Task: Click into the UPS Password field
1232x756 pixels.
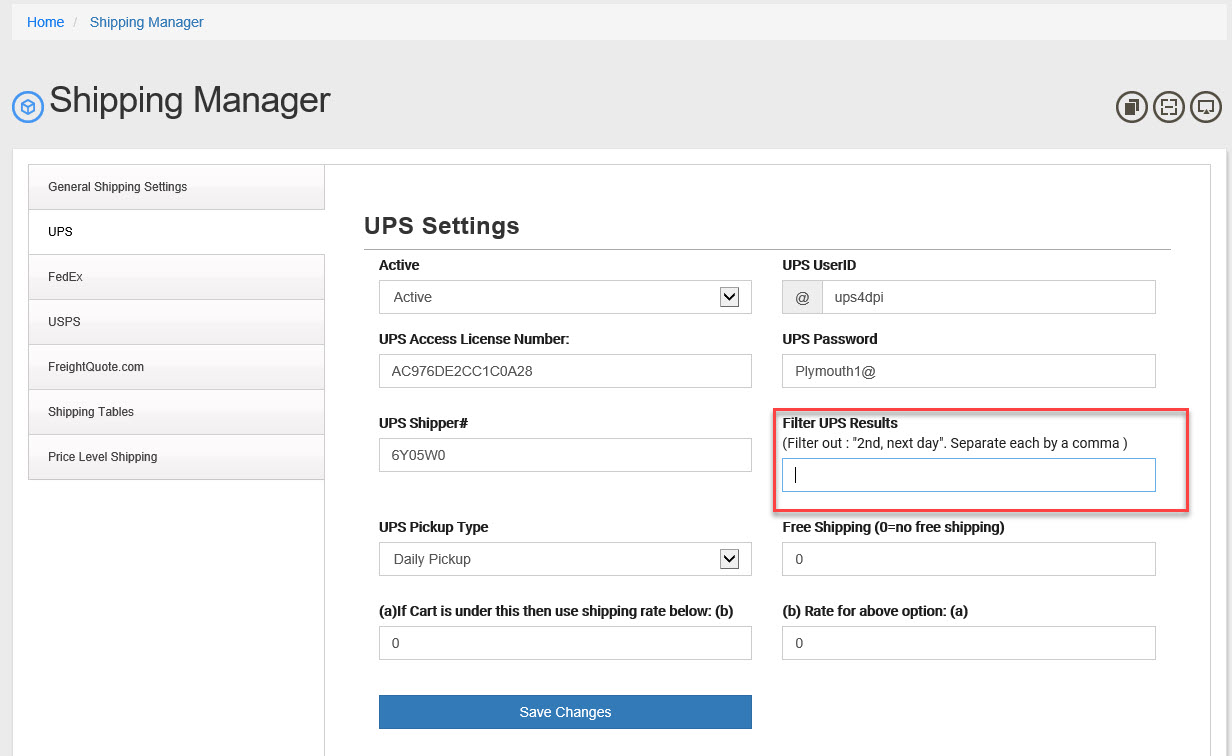Action: (968, 371)
